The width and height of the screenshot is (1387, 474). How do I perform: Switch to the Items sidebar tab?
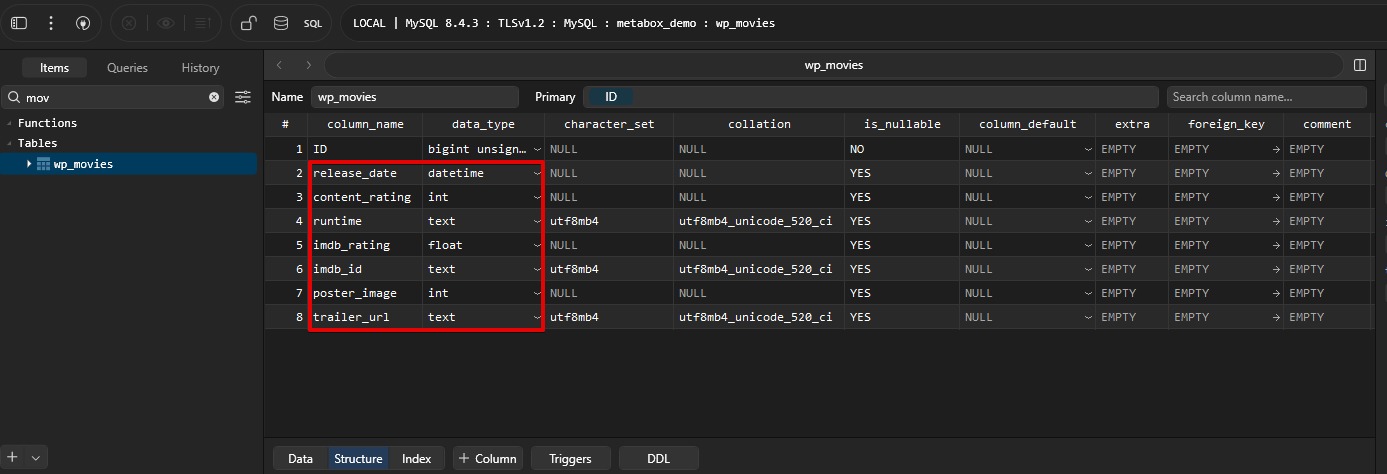54,68
